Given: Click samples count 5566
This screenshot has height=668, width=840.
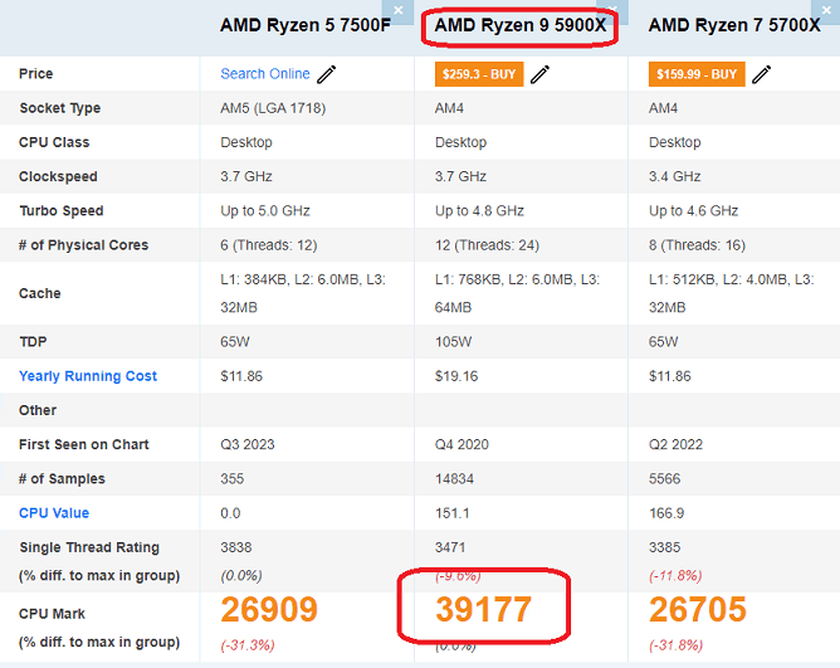Looking at the screenshot, I should pyautogui.click(x=665, y=479).
